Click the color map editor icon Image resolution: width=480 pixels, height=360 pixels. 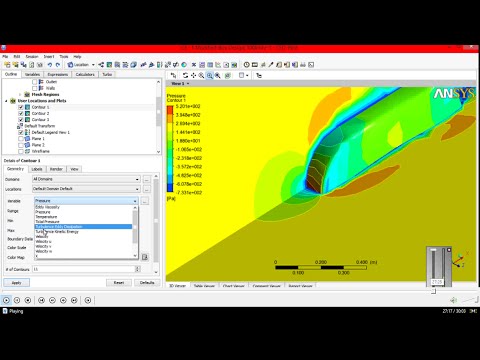pos(145,257)
